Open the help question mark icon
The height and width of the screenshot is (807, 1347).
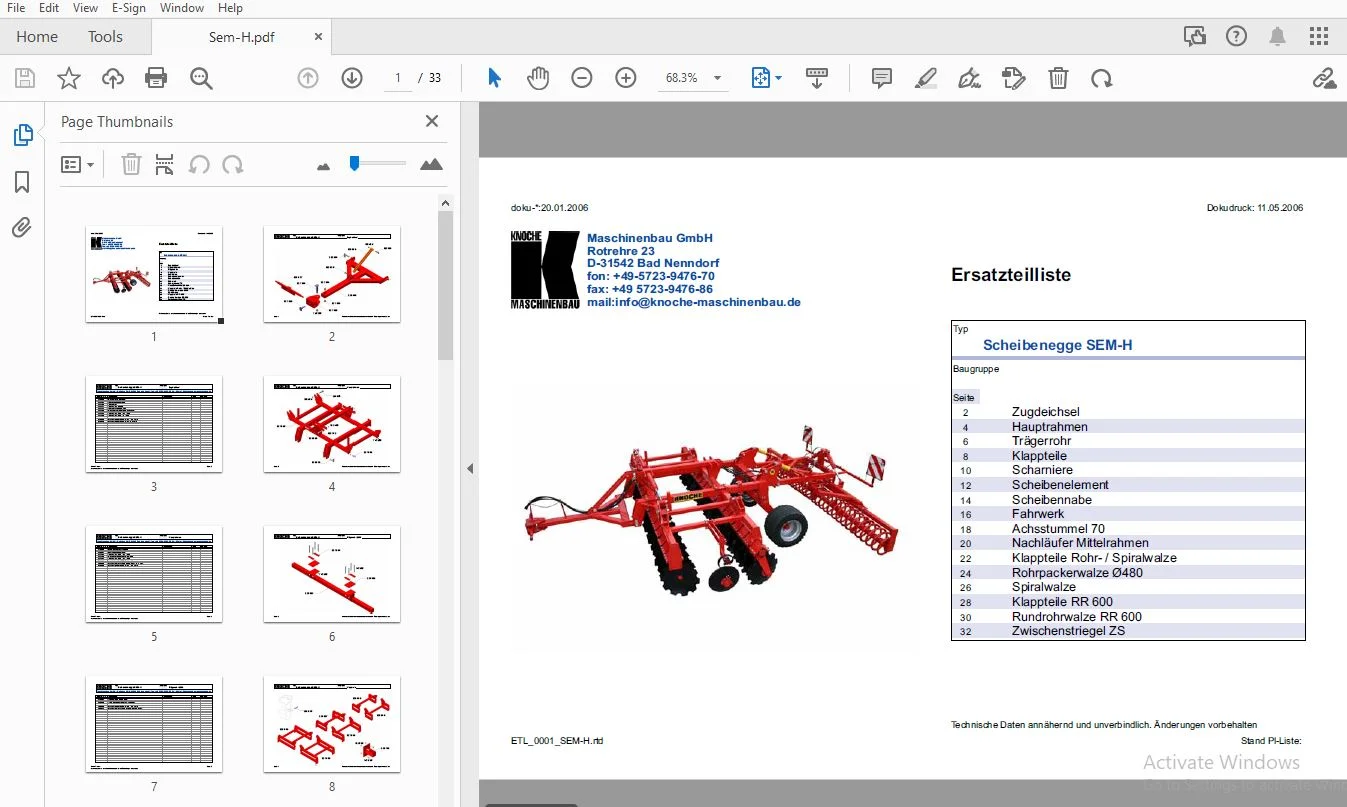click(x=1236, y=37)
